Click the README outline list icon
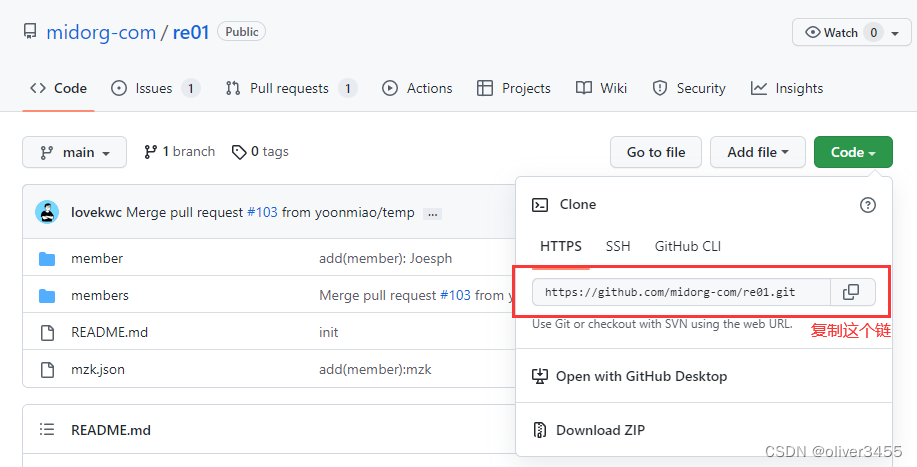The image size is (917, 467). tap(47, 430)
